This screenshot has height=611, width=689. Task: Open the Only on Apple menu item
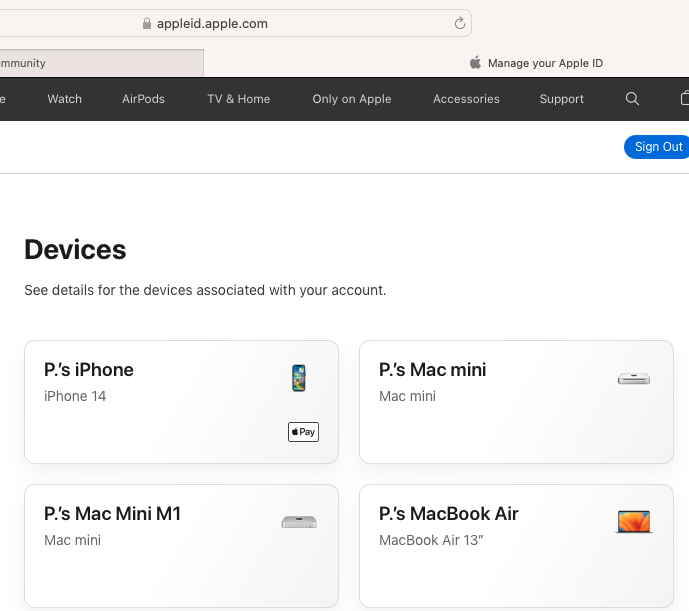coord(352,99)
